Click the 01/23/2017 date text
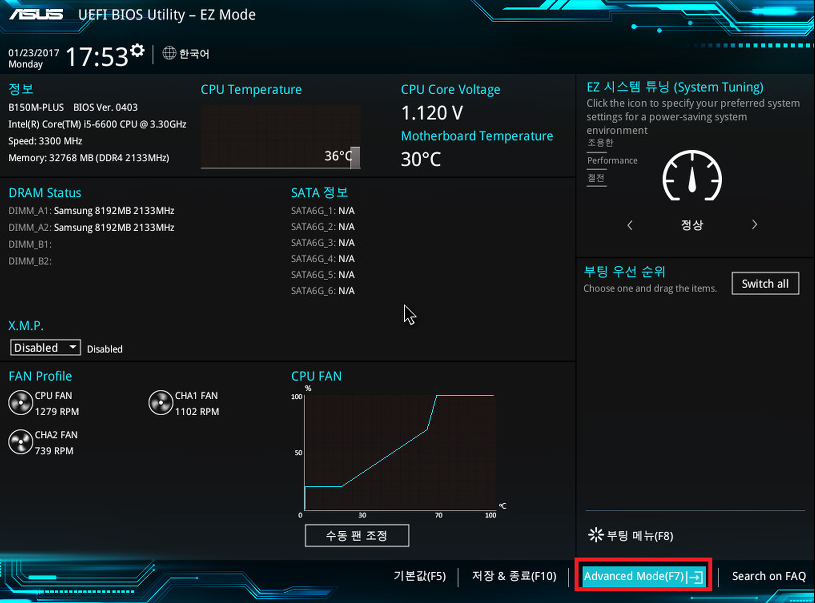The image size is (815, 603). coord(34,53)
